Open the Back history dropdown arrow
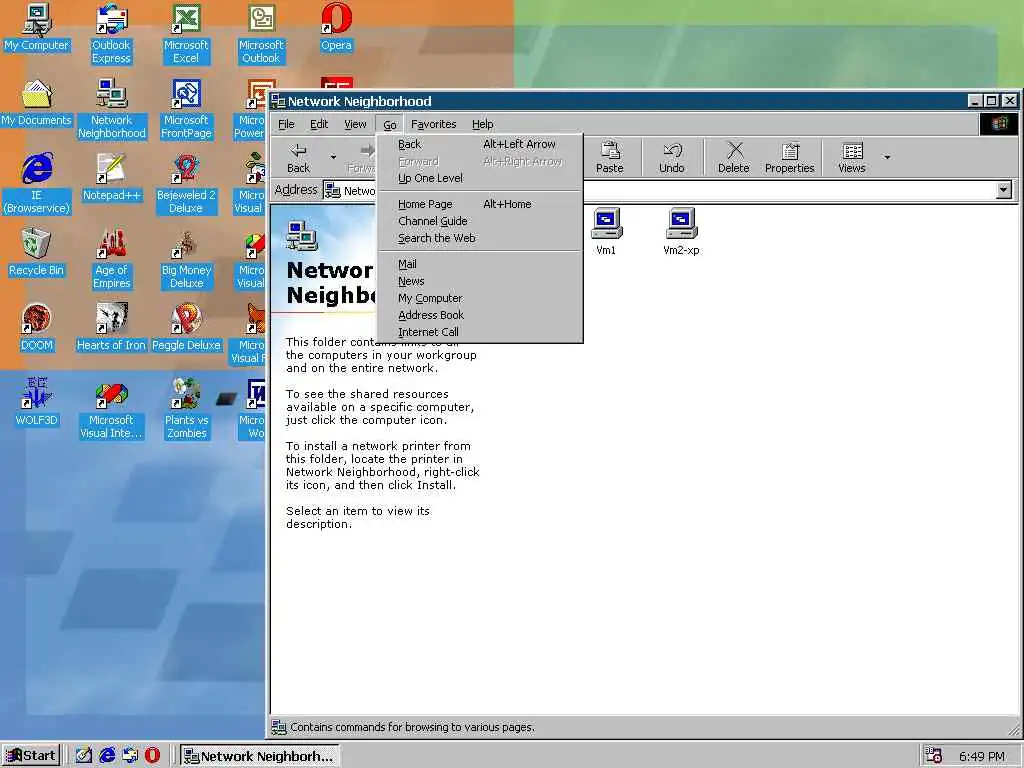 (x=333, y=157)
